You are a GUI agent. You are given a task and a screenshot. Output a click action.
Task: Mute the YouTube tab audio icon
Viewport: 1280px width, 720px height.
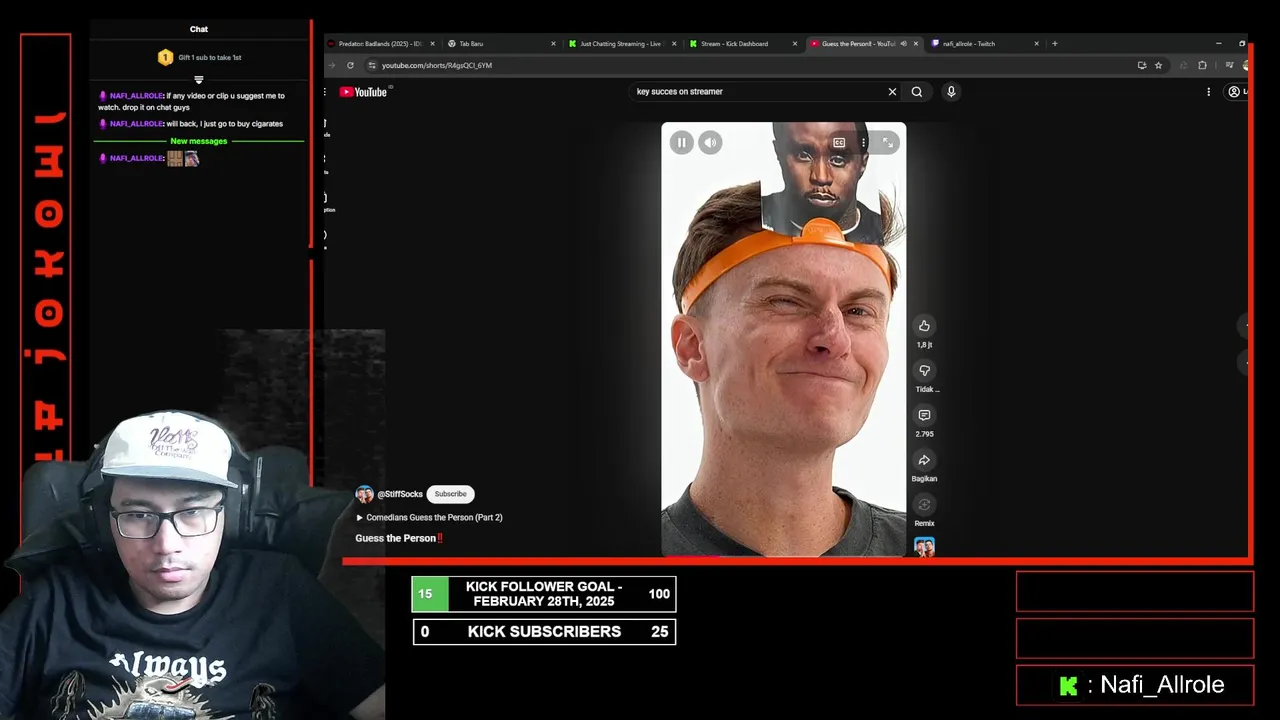click(x=903, y=44)
